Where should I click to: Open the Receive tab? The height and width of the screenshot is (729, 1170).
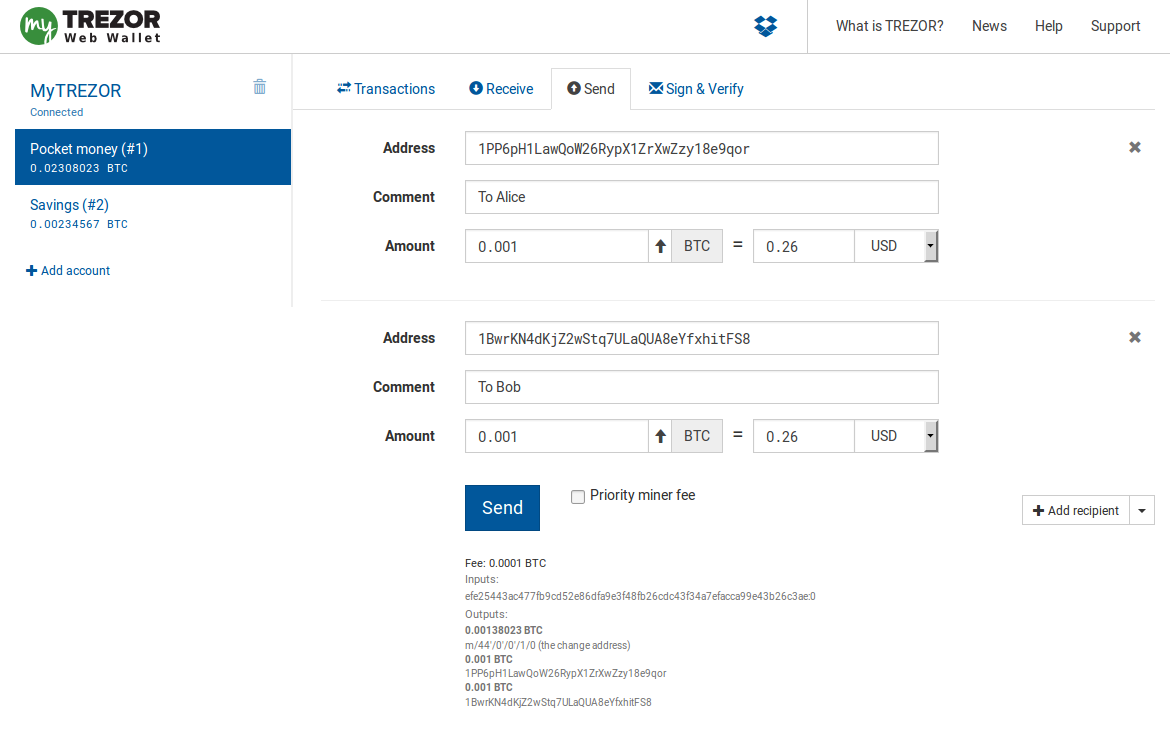[x=501, y=89]
